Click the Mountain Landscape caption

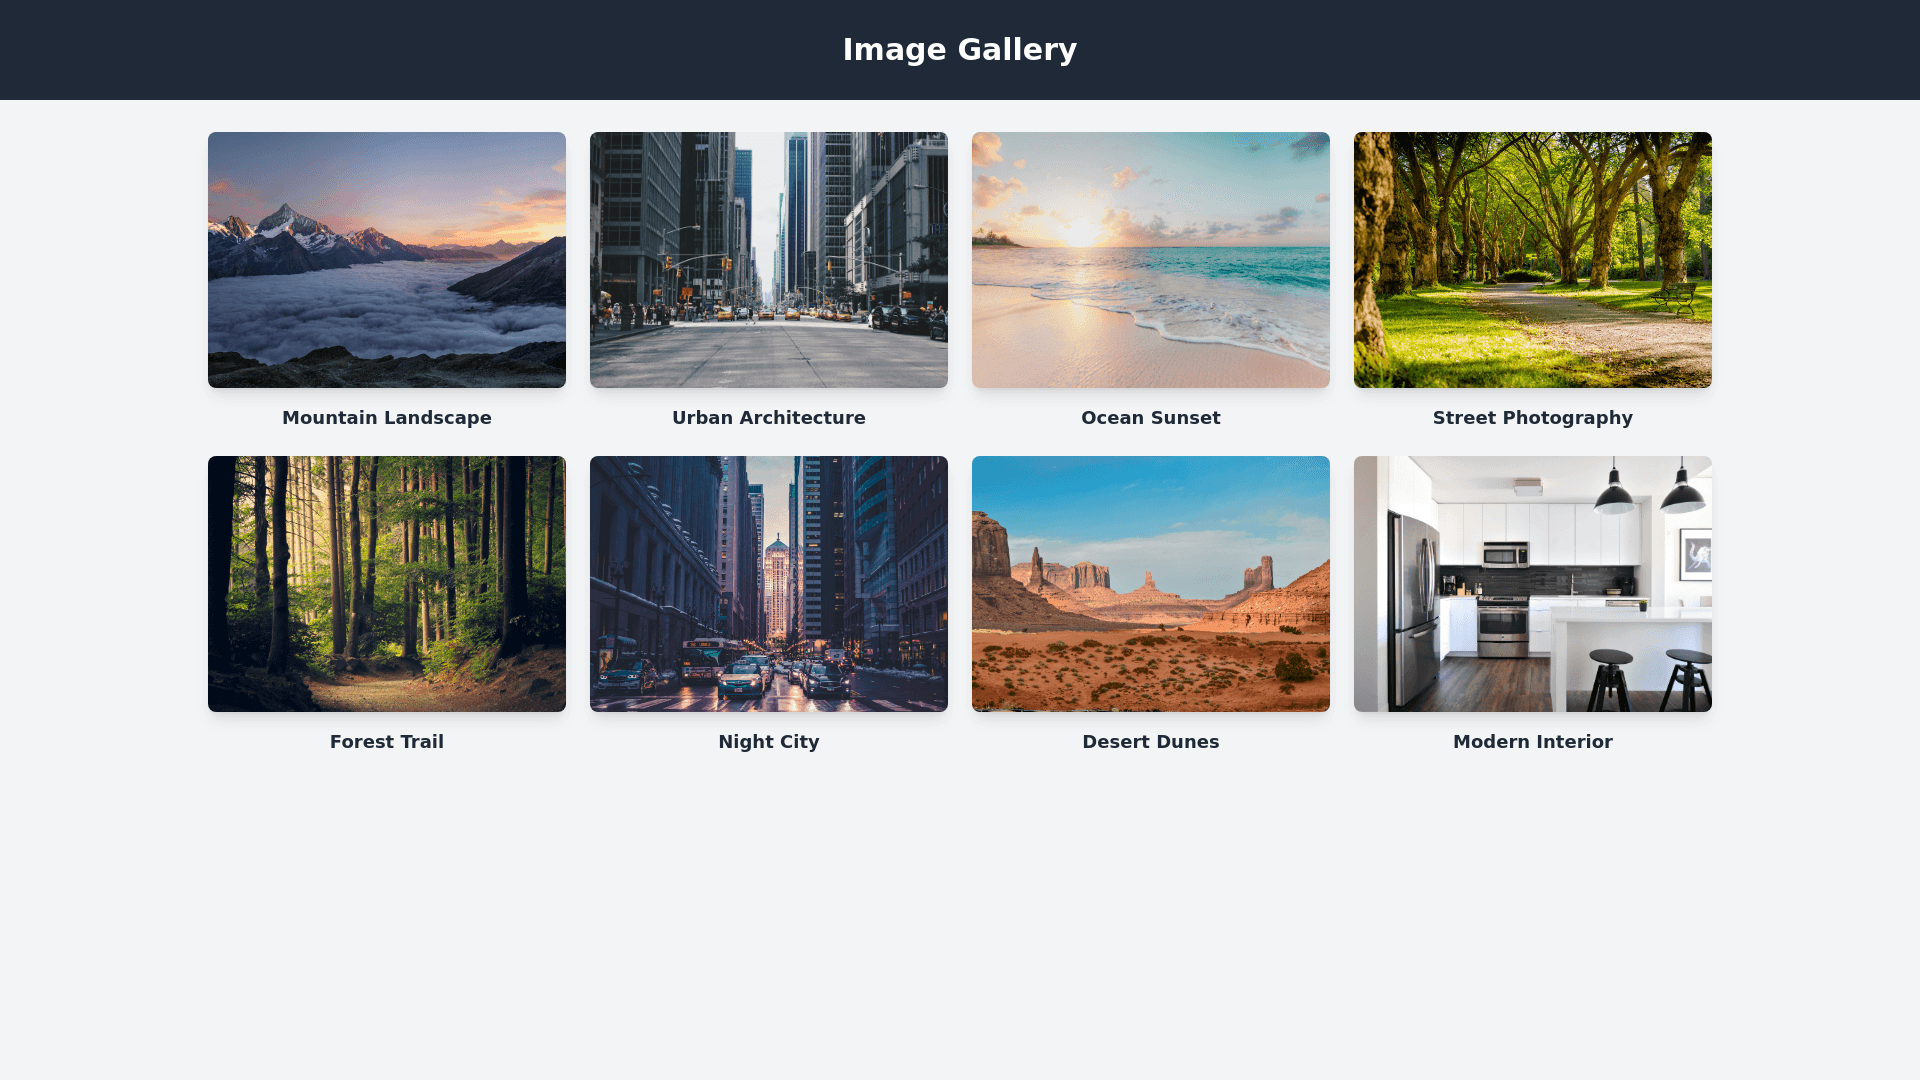pyautogui.click(x=387, y=418)
